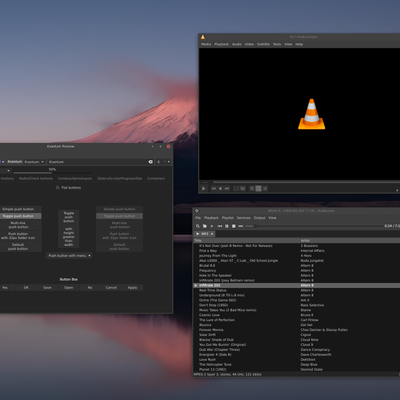The image size is (400, 400).
Task: Switch to the Containers tab
Action: (156, 178)
